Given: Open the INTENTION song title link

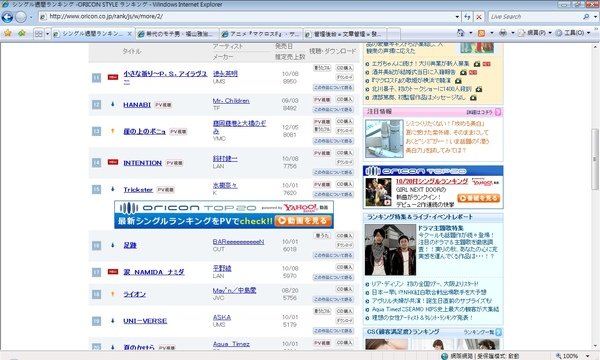Looking at the screenshot, I should 142,163.
